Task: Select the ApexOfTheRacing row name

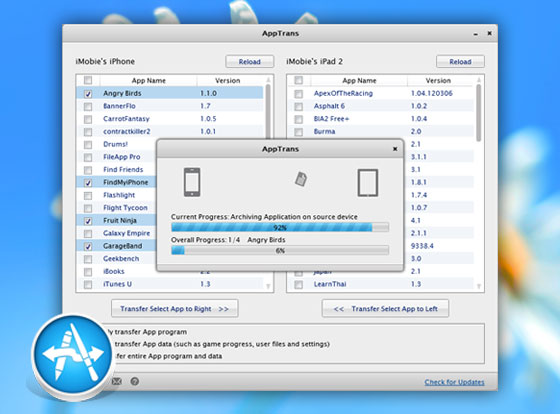Action: [x=343, y=93]
